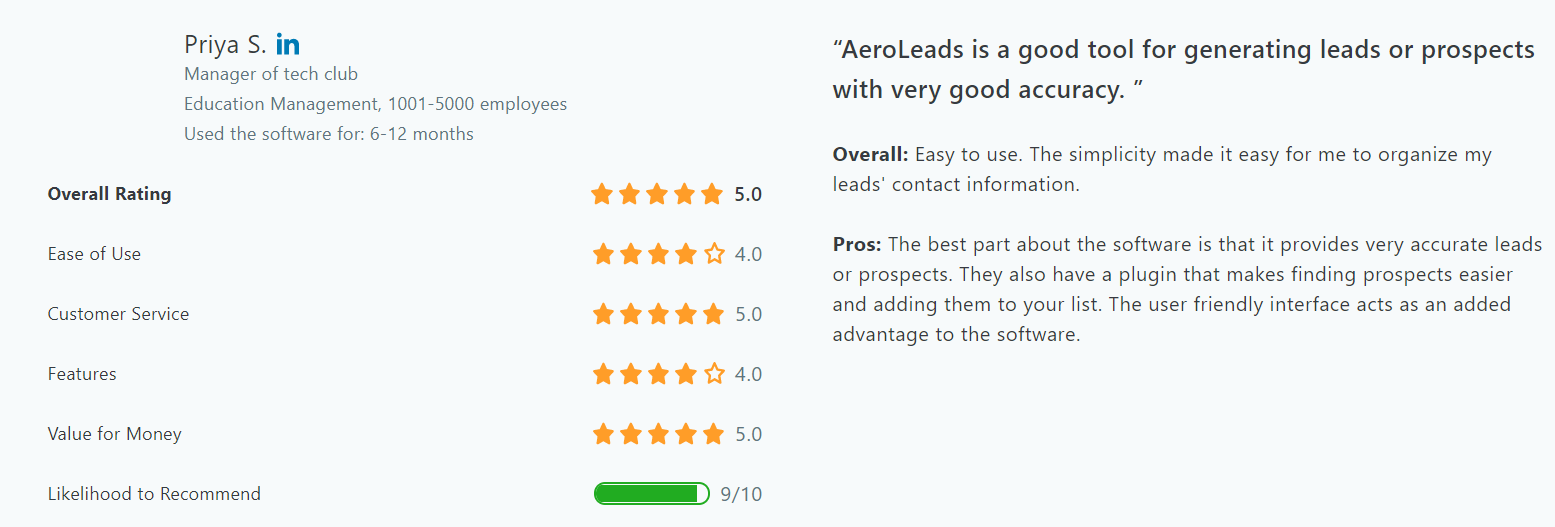Click the third Customer Service star
The image size is (1555, 527).
click(x=658, y=314)
